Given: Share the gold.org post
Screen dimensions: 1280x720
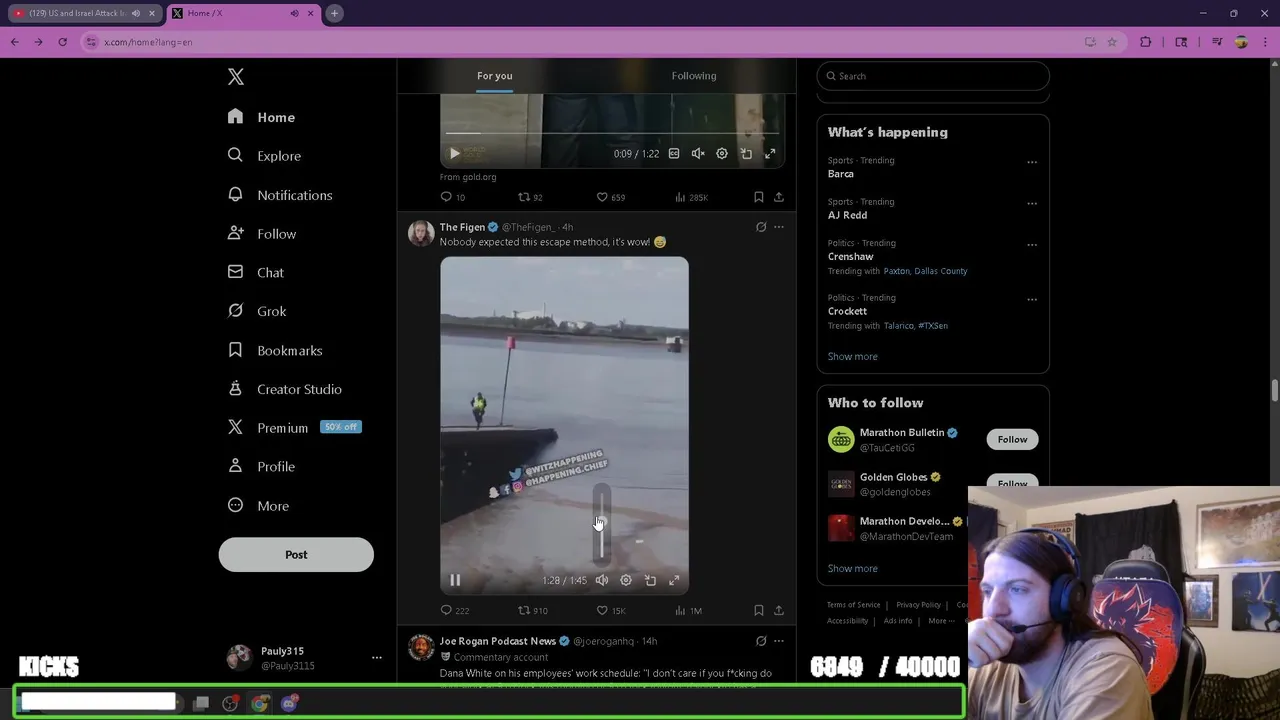Looking at the screenshot, I should coord(779,197).
